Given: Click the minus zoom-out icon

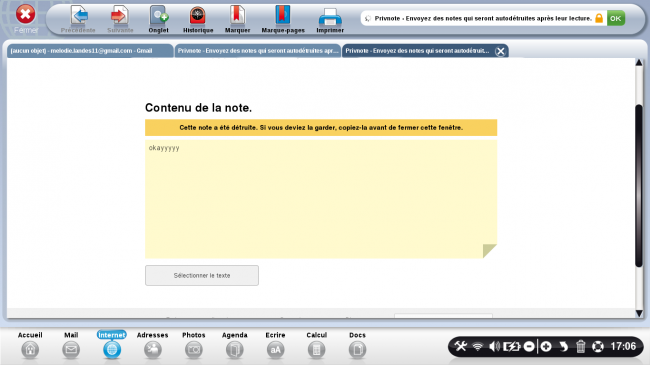Looking at the screenshot, I should (x=529, y=346).
